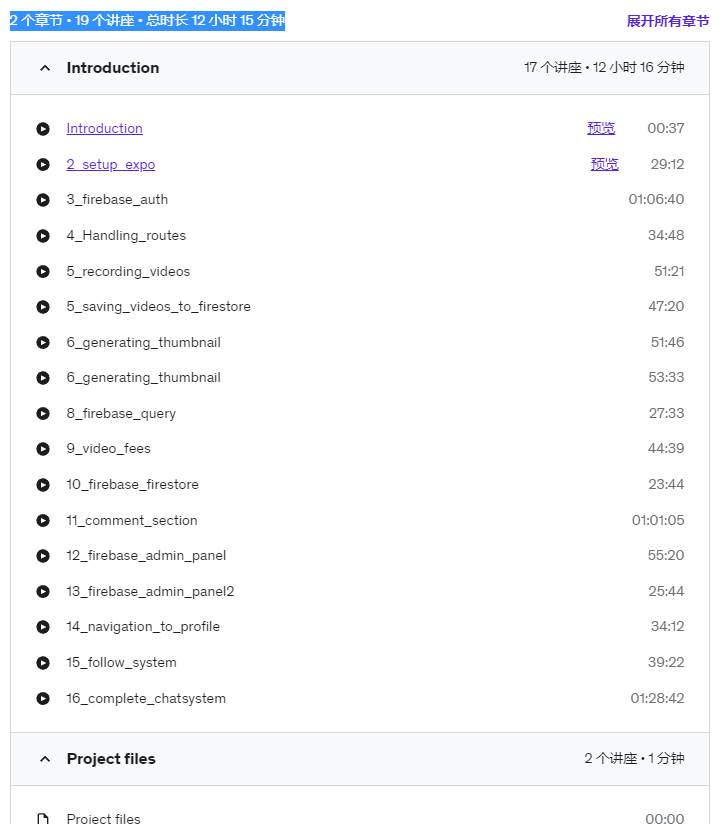The image size is (721, 824).
Task: Click 预览 for the Introduction lecture
Action: click(x=601, y=128)
